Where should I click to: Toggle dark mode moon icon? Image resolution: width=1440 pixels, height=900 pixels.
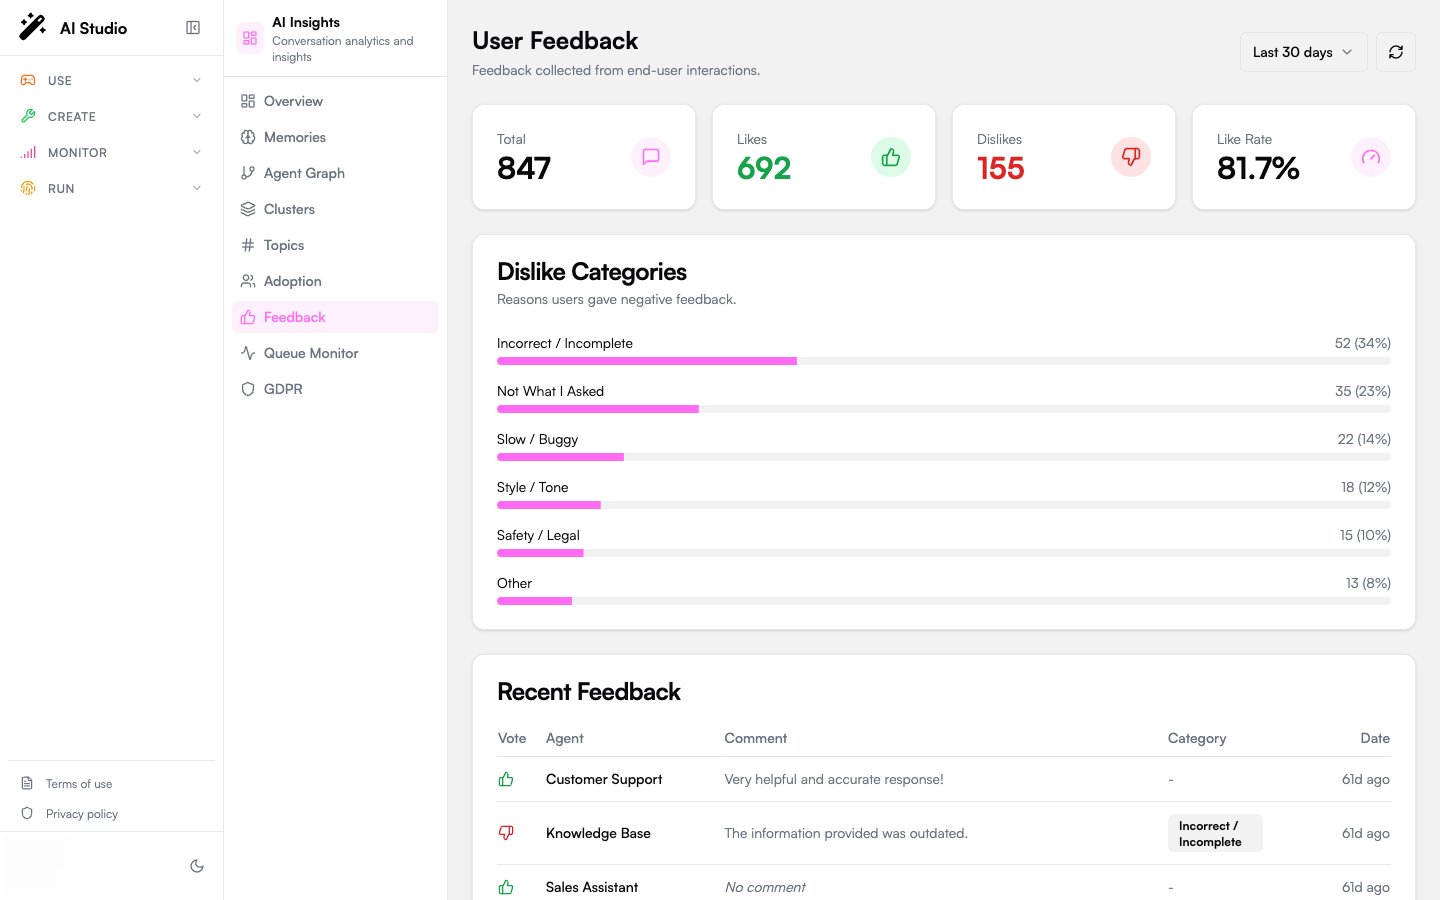[197, 866]
